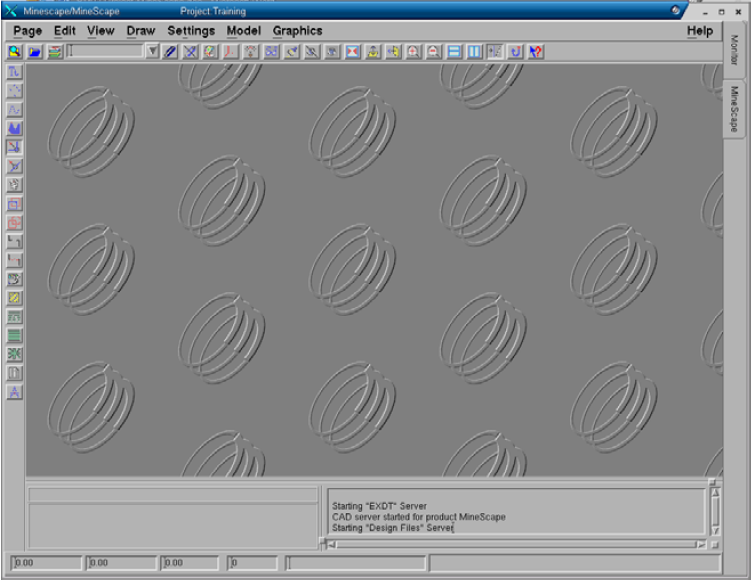Switch to the Monitor side tab

click(734, 50)
